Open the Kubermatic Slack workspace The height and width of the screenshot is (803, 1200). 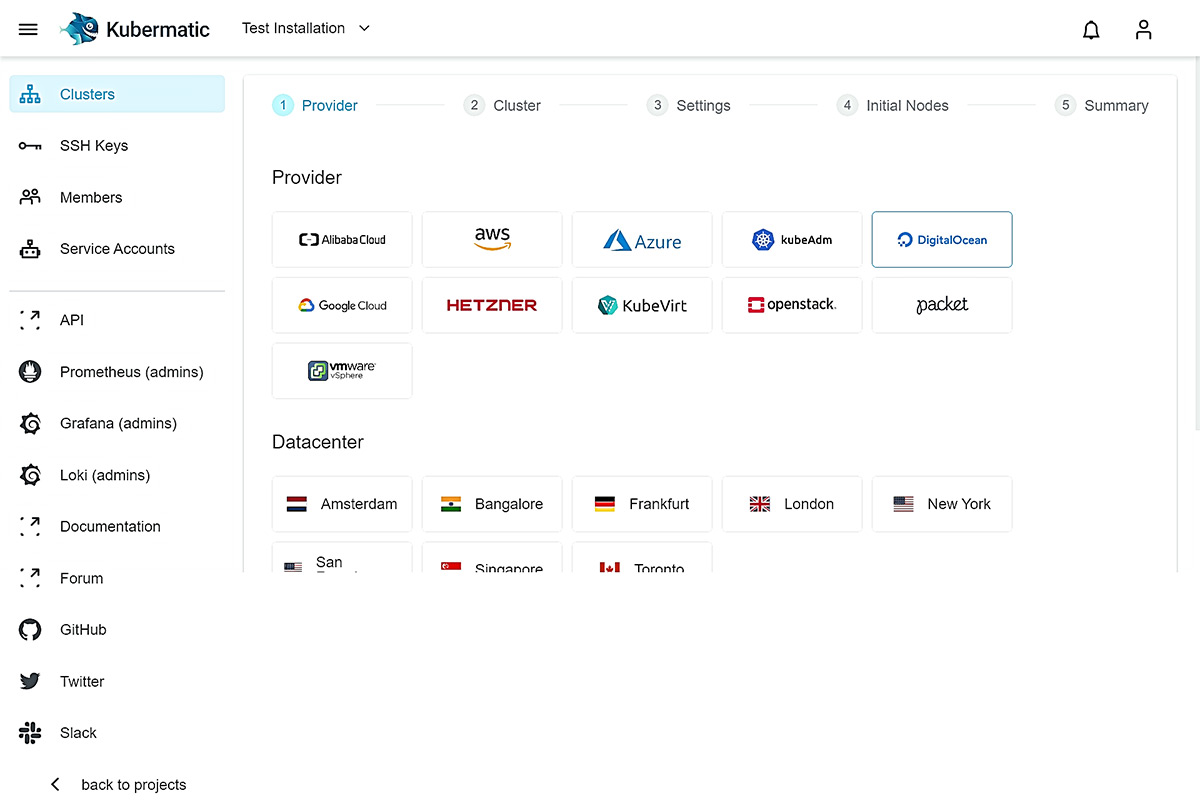(x=78, y=732)
